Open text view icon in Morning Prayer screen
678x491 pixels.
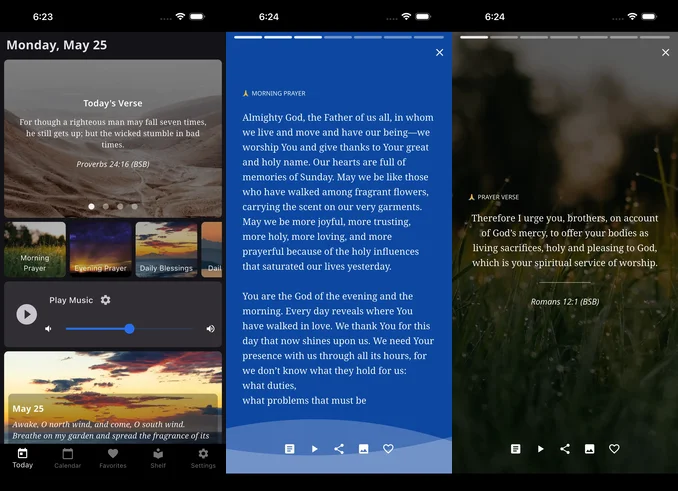(290, 449)
